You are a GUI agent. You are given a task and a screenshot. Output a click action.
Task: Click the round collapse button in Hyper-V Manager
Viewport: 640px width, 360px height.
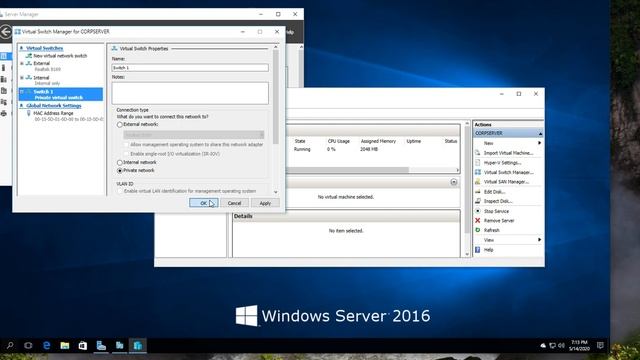453,182
